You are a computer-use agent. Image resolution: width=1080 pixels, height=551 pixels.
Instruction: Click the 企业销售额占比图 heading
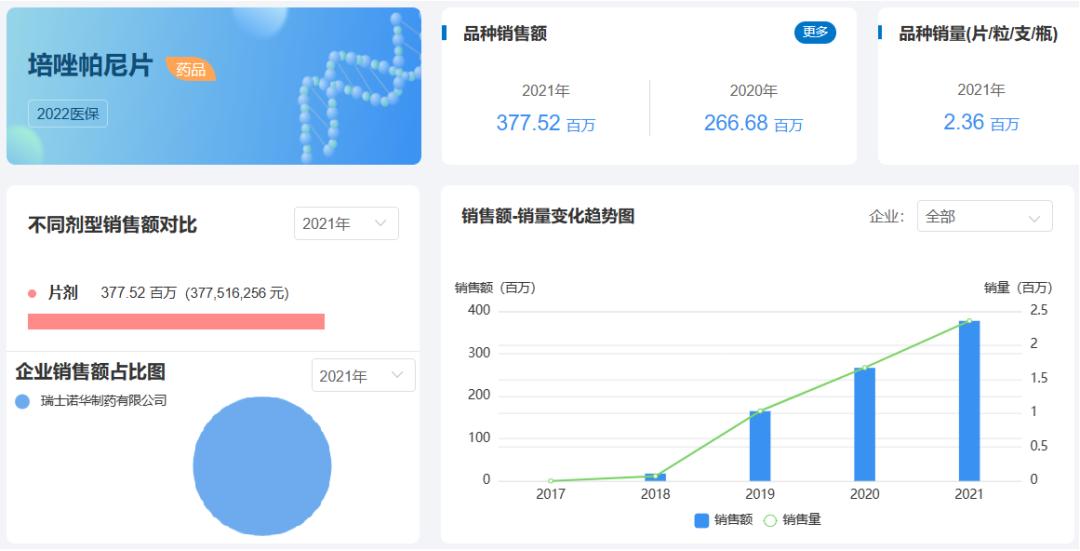[x=90, y=372]
